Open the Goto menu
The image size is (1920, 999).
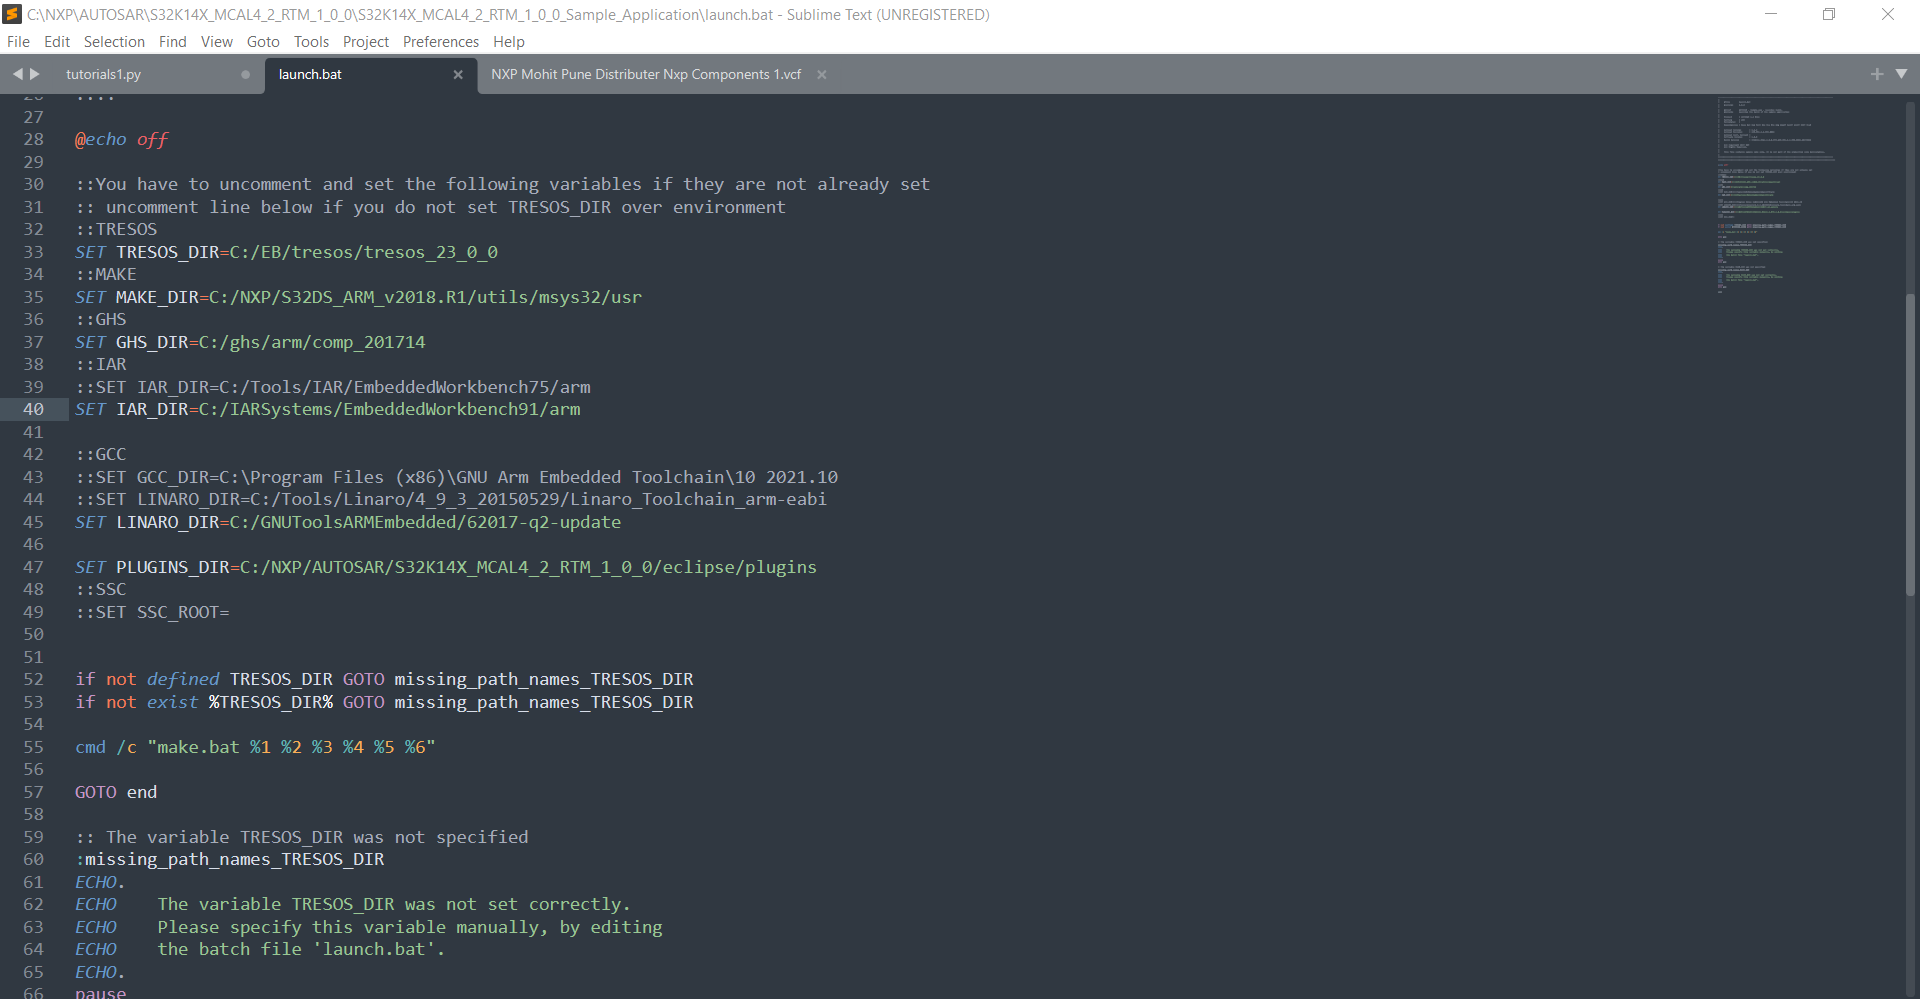(x=262, y=41)
